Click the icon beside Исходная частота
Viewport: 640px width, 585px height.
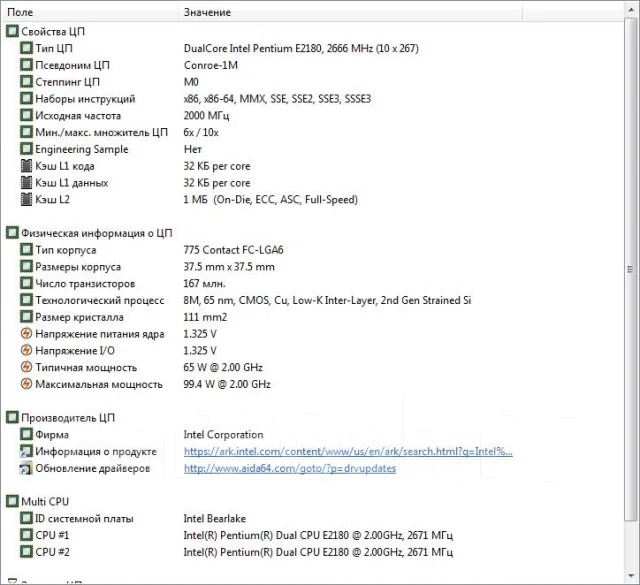pyautogui.click(x=26, y=116)
